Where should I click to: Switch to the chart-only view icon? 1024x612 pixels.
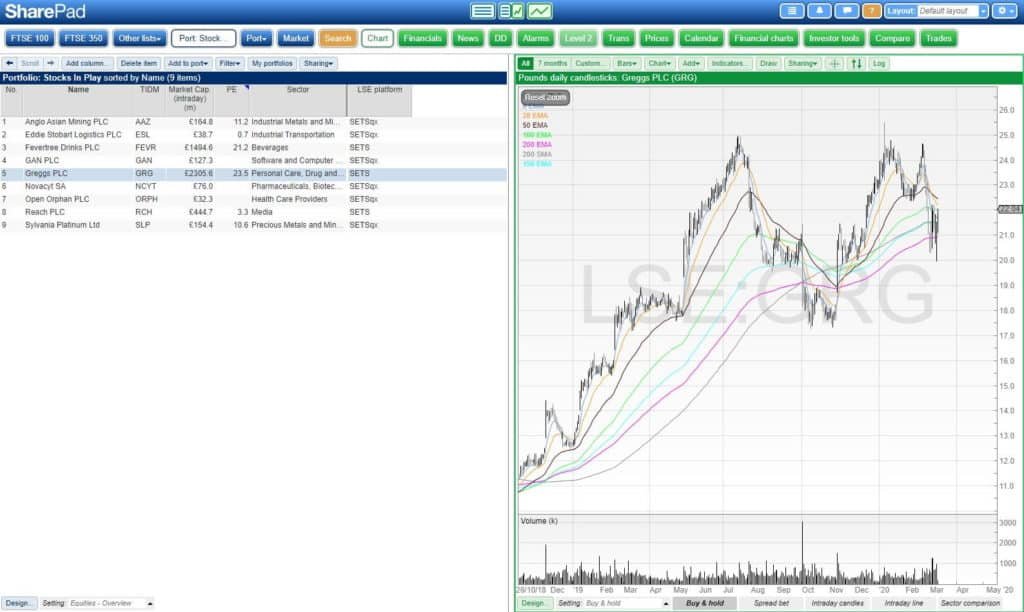point(540,11)
